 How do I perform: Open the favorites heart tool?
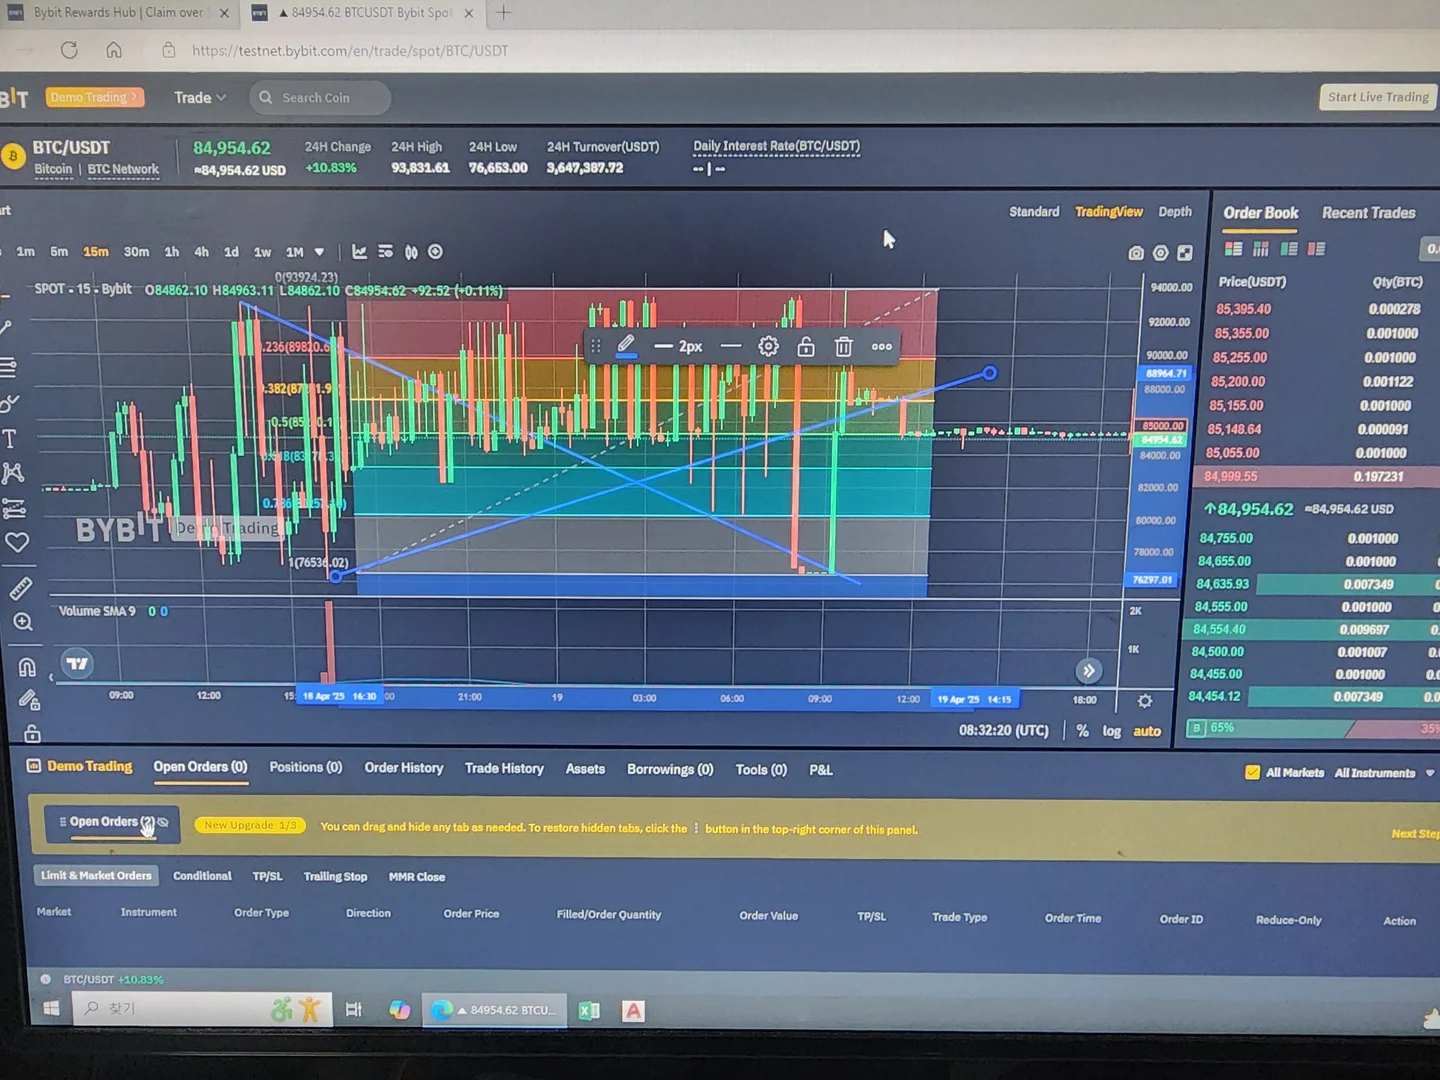[x=17, y=543]
